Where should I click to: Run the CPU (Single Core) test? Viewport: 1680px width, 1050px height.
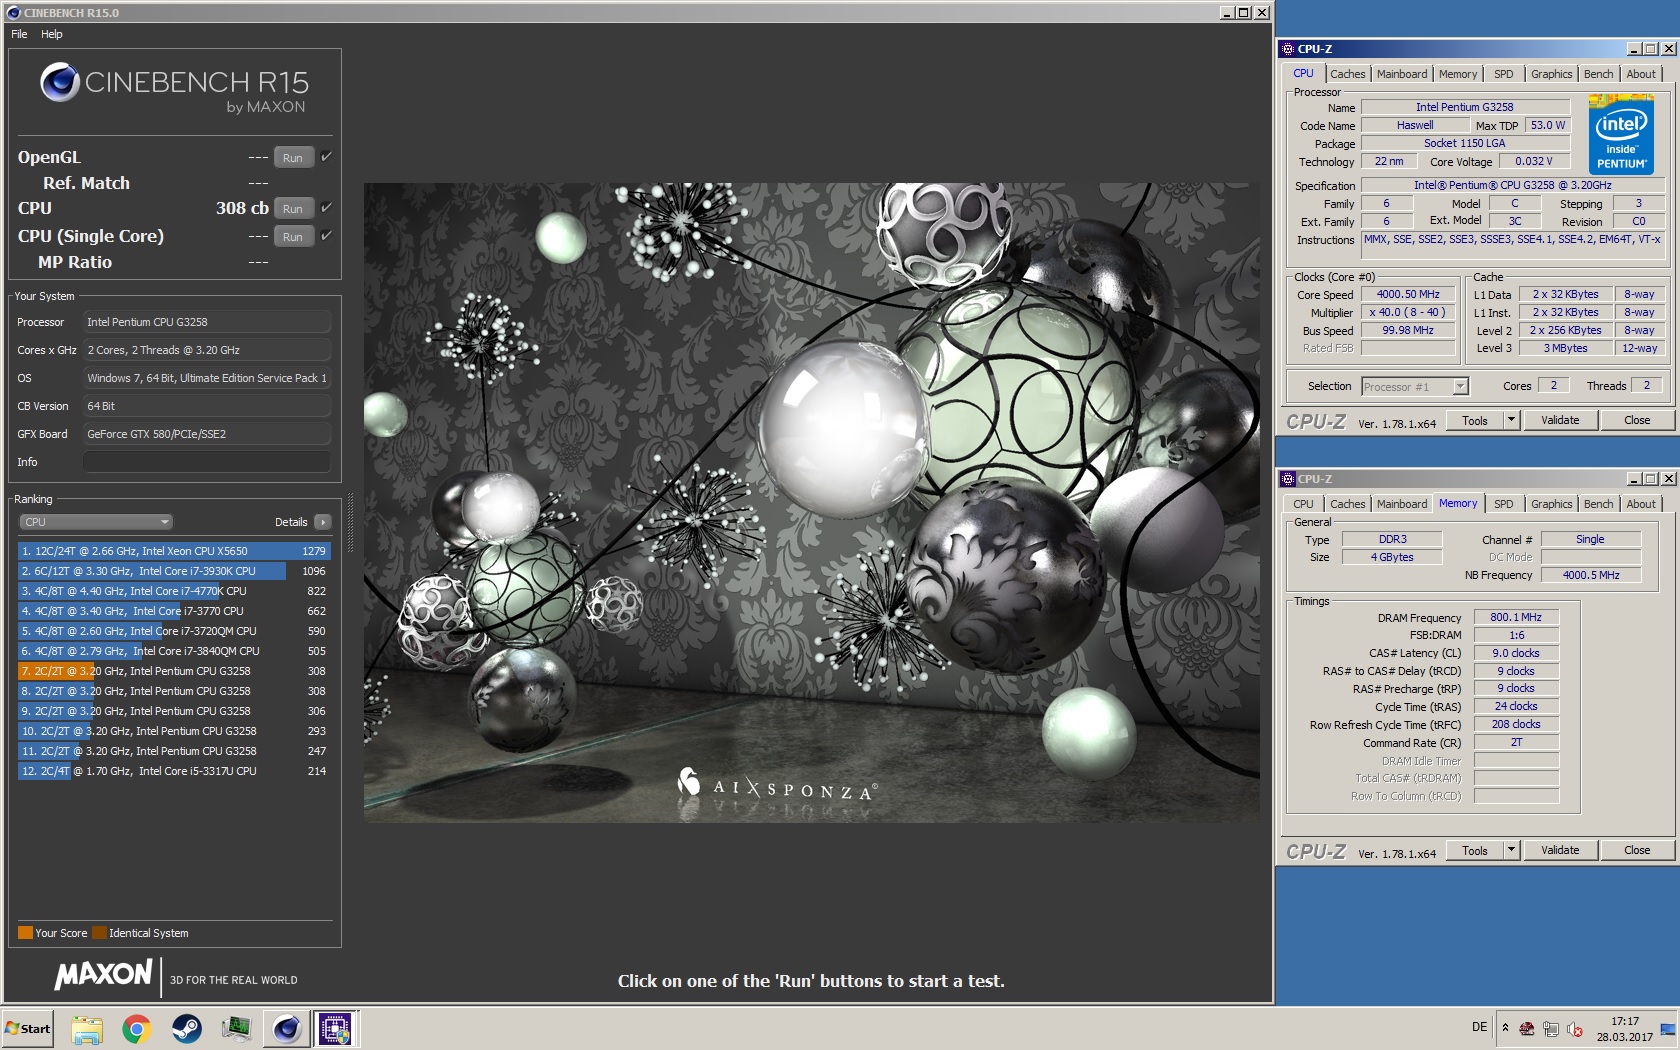point(293,237)
